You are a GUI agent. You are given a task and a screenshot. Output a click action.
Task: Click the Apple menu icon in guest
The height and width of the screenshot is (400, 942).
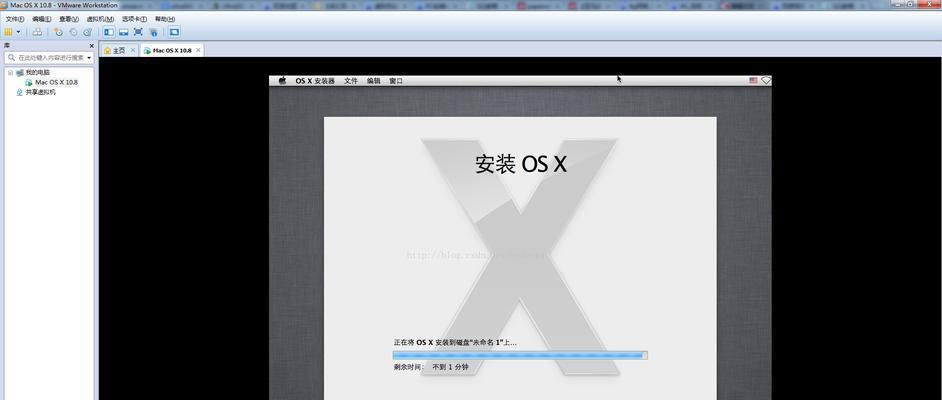coord(282,80)
